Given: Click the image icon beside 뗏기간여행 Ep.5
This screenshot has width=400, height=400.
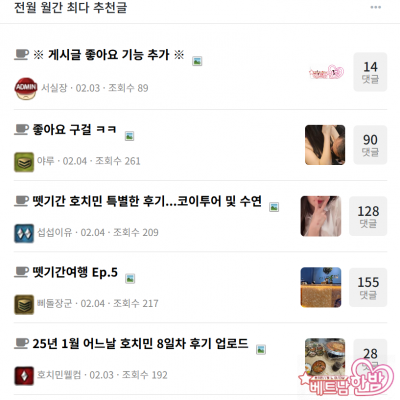Looking at the screenshot, I should point(130,279).
